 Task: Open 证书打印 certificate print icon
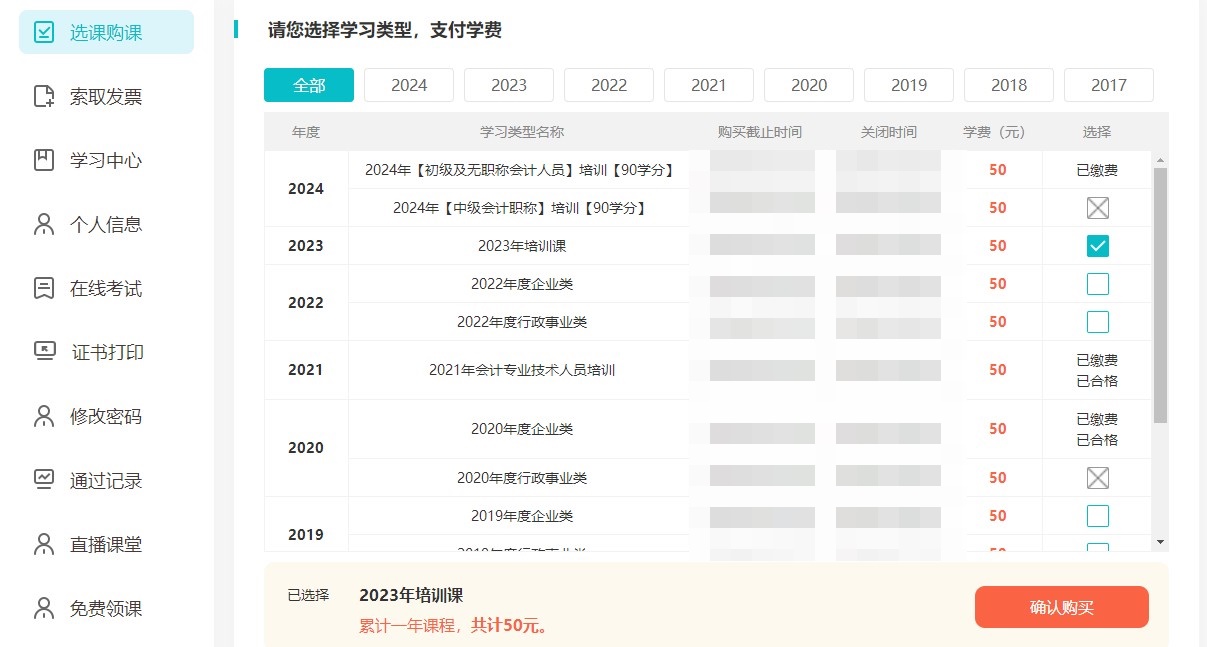(44, 352)
